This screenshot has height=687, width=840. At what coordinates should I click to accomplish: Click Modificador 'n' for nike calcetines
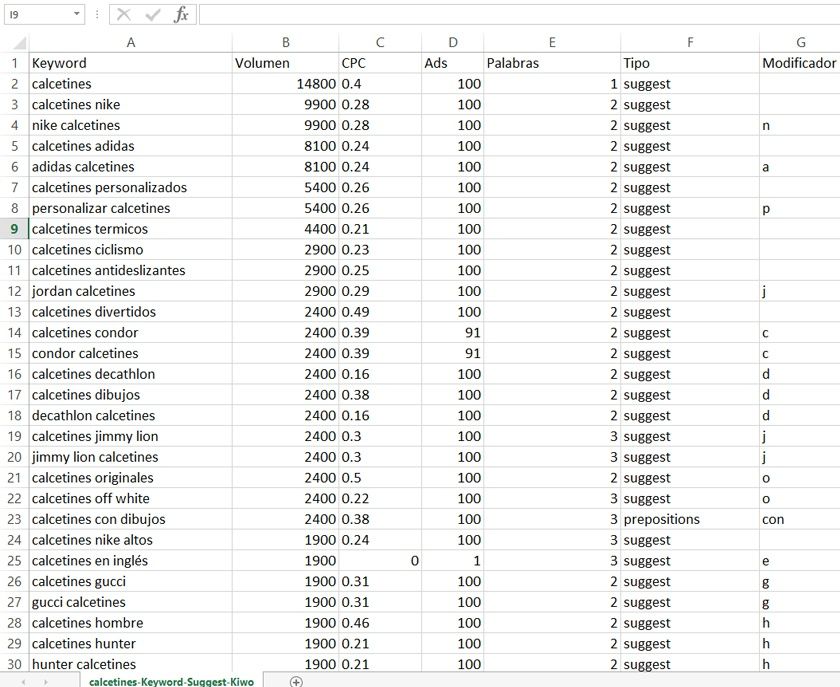800,125
